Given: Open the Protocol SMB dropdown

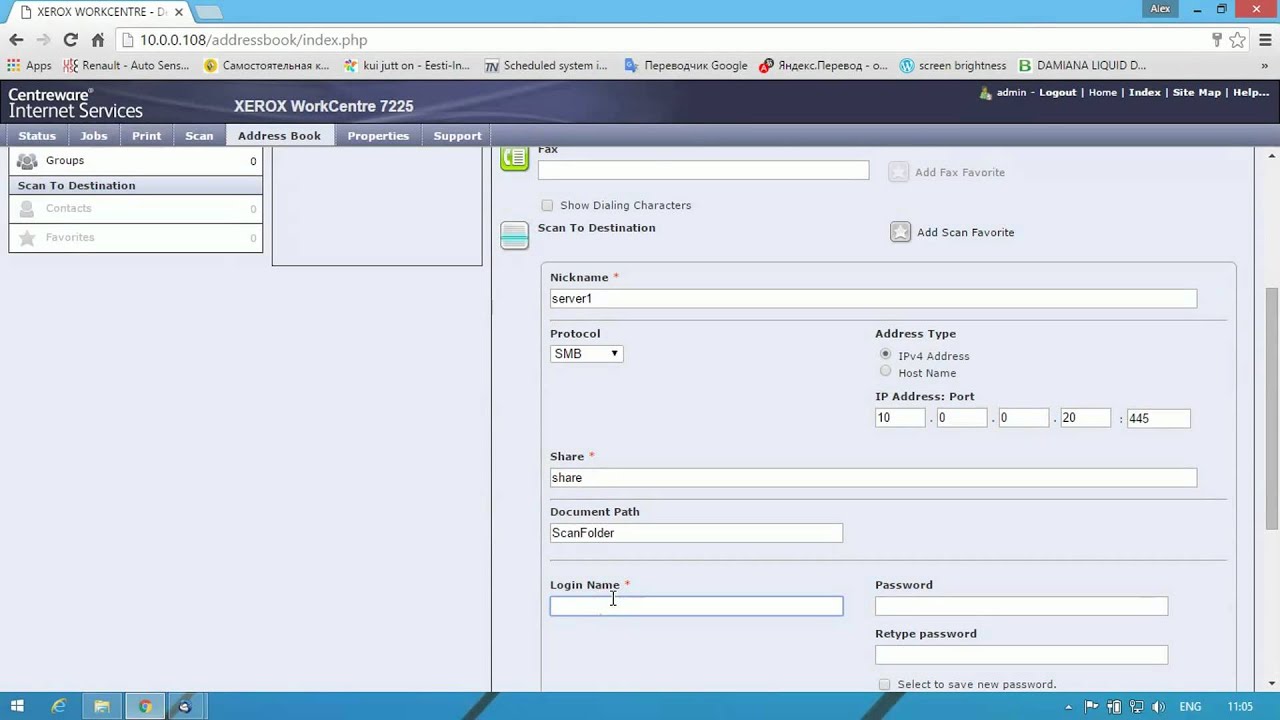Looking at the screenshot, I should (586, 353).
